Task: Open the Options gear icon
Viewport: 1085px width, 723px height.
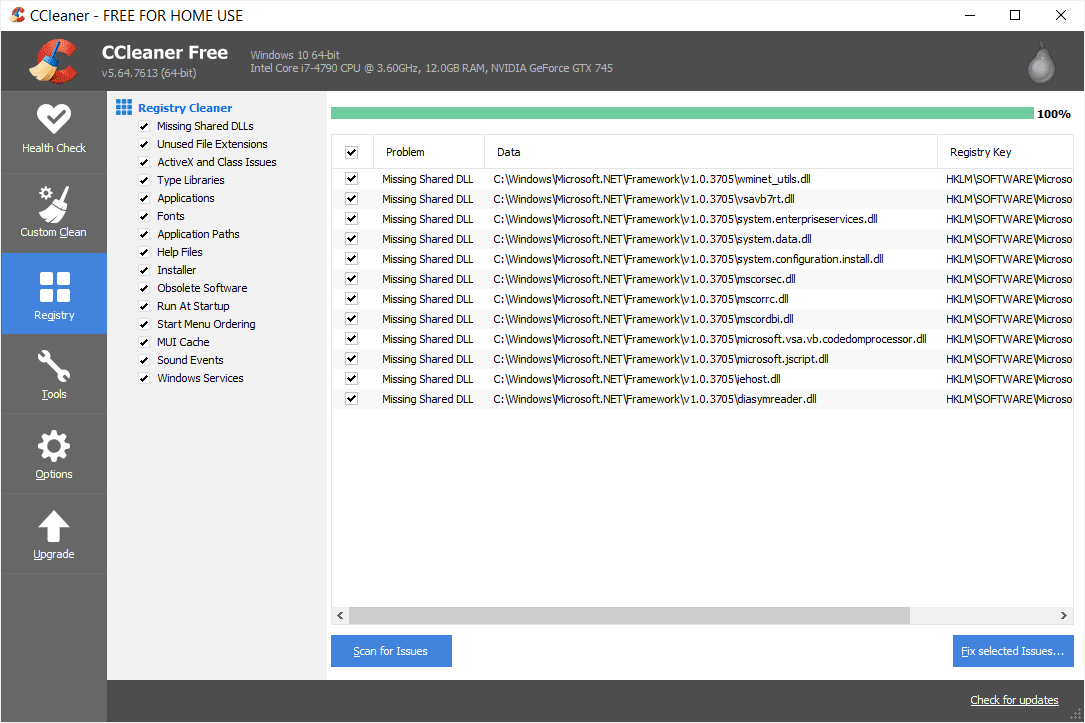Action: click(x=54, y=446)
